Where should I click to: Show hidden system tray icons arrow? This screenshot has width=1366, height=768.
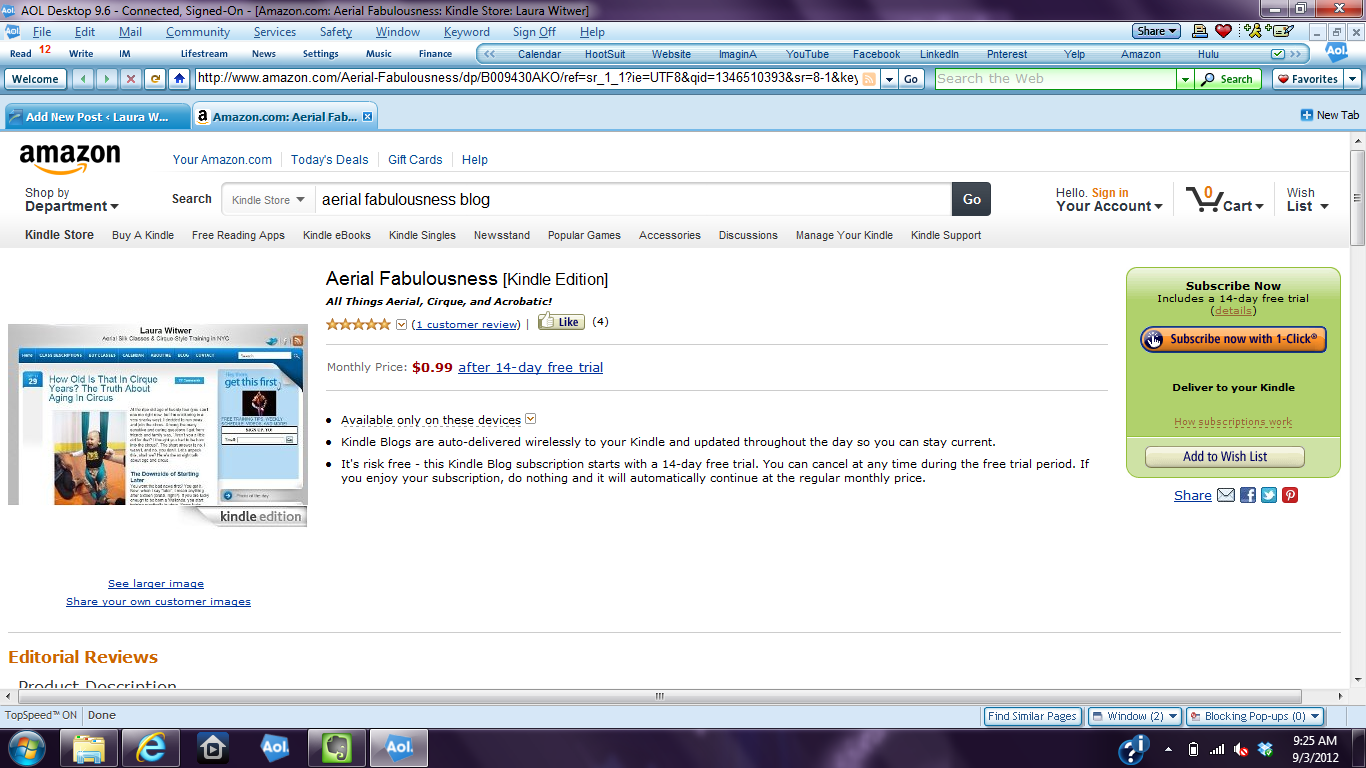[x=1168, y=748]
